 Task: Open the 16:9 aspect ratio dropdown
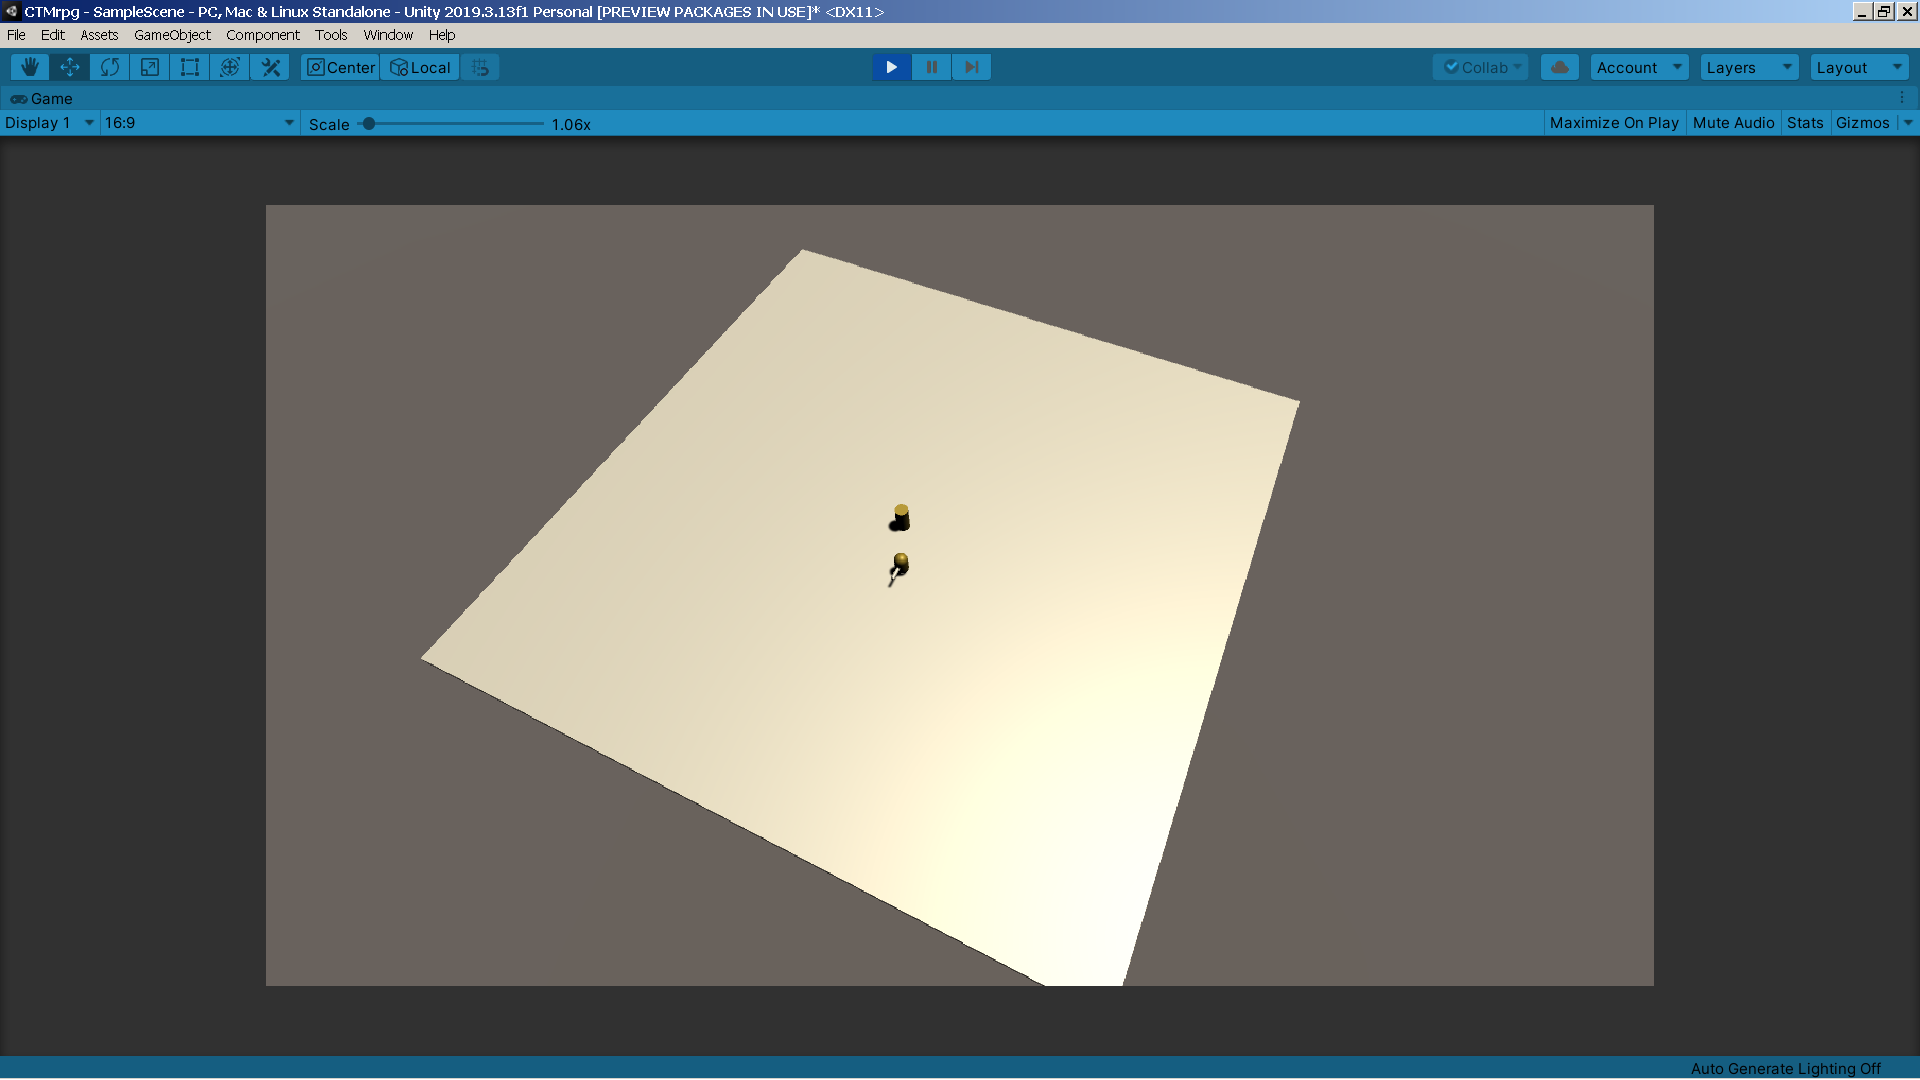tap(199, 122)
